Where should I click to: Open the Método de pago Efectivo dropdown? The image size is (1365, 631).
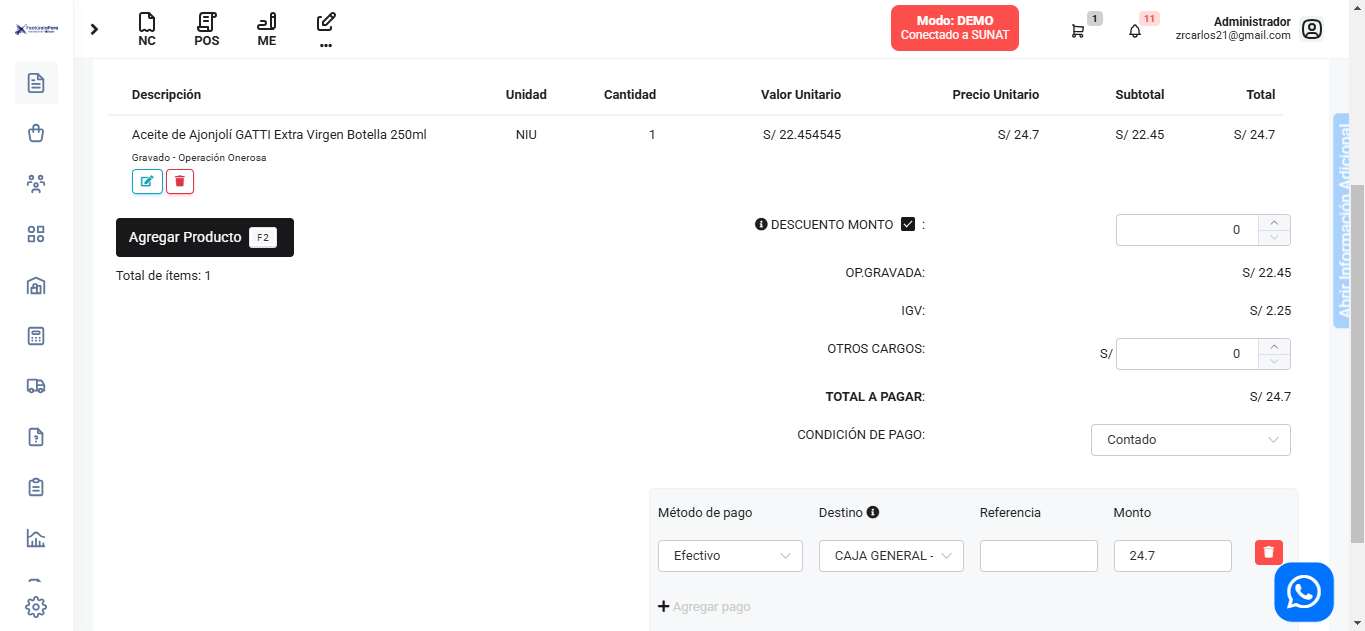pyautogui.click(x=730, y=556)
